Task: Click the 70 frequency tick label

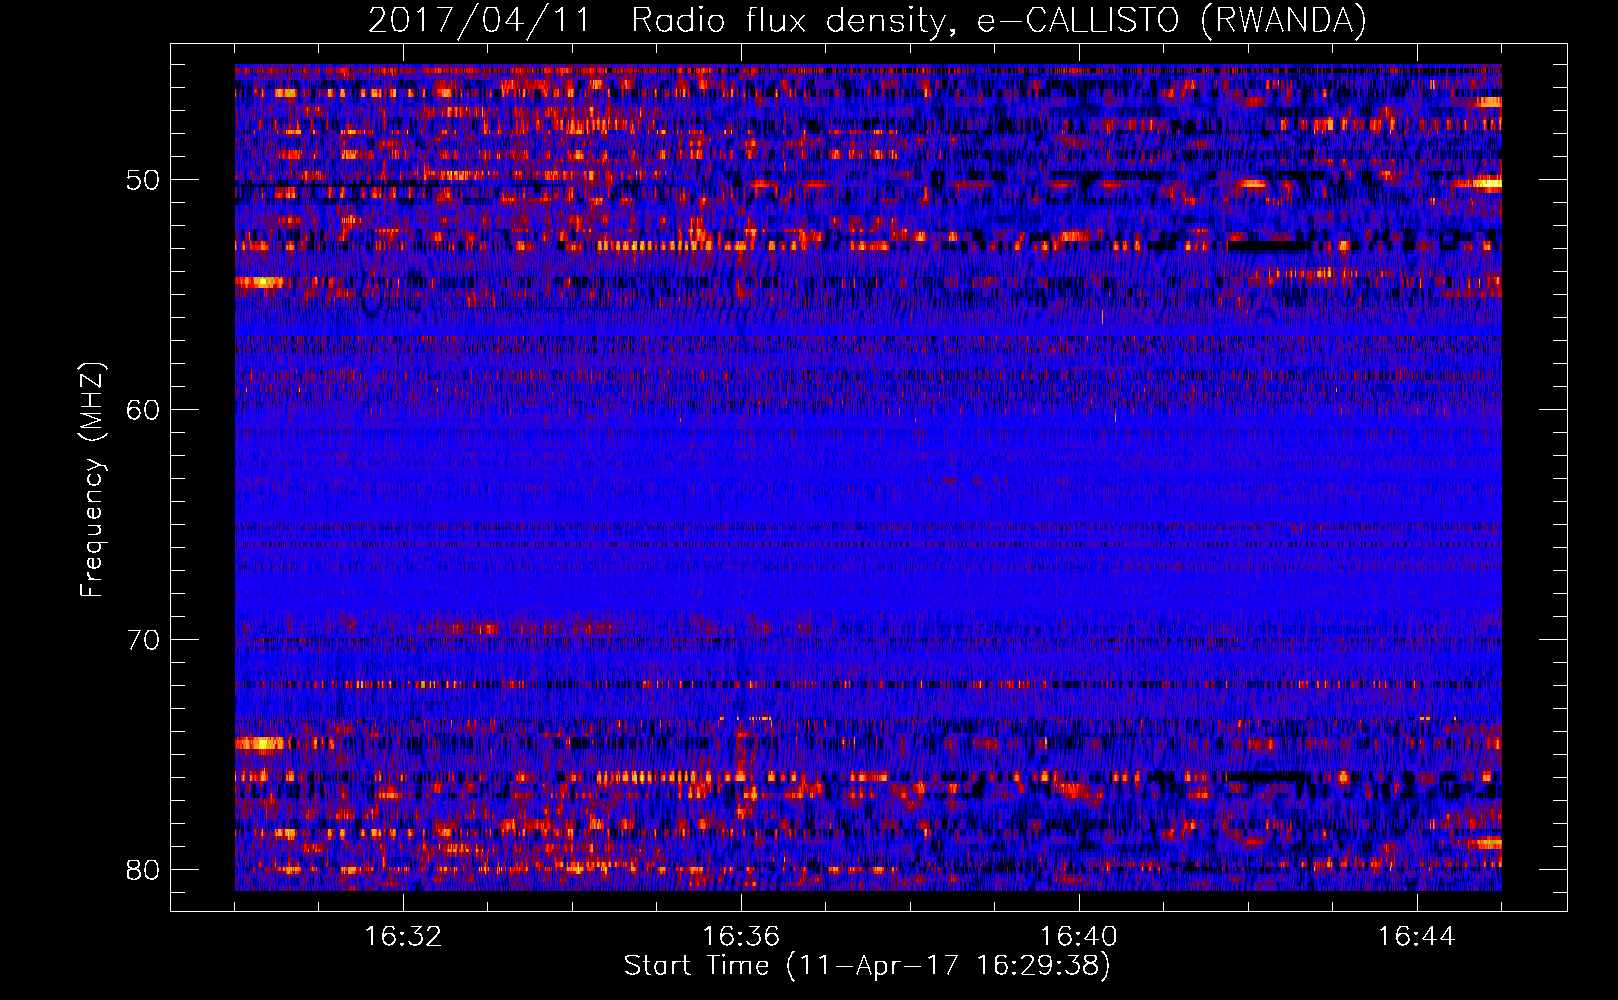Action: coord(143,640)
